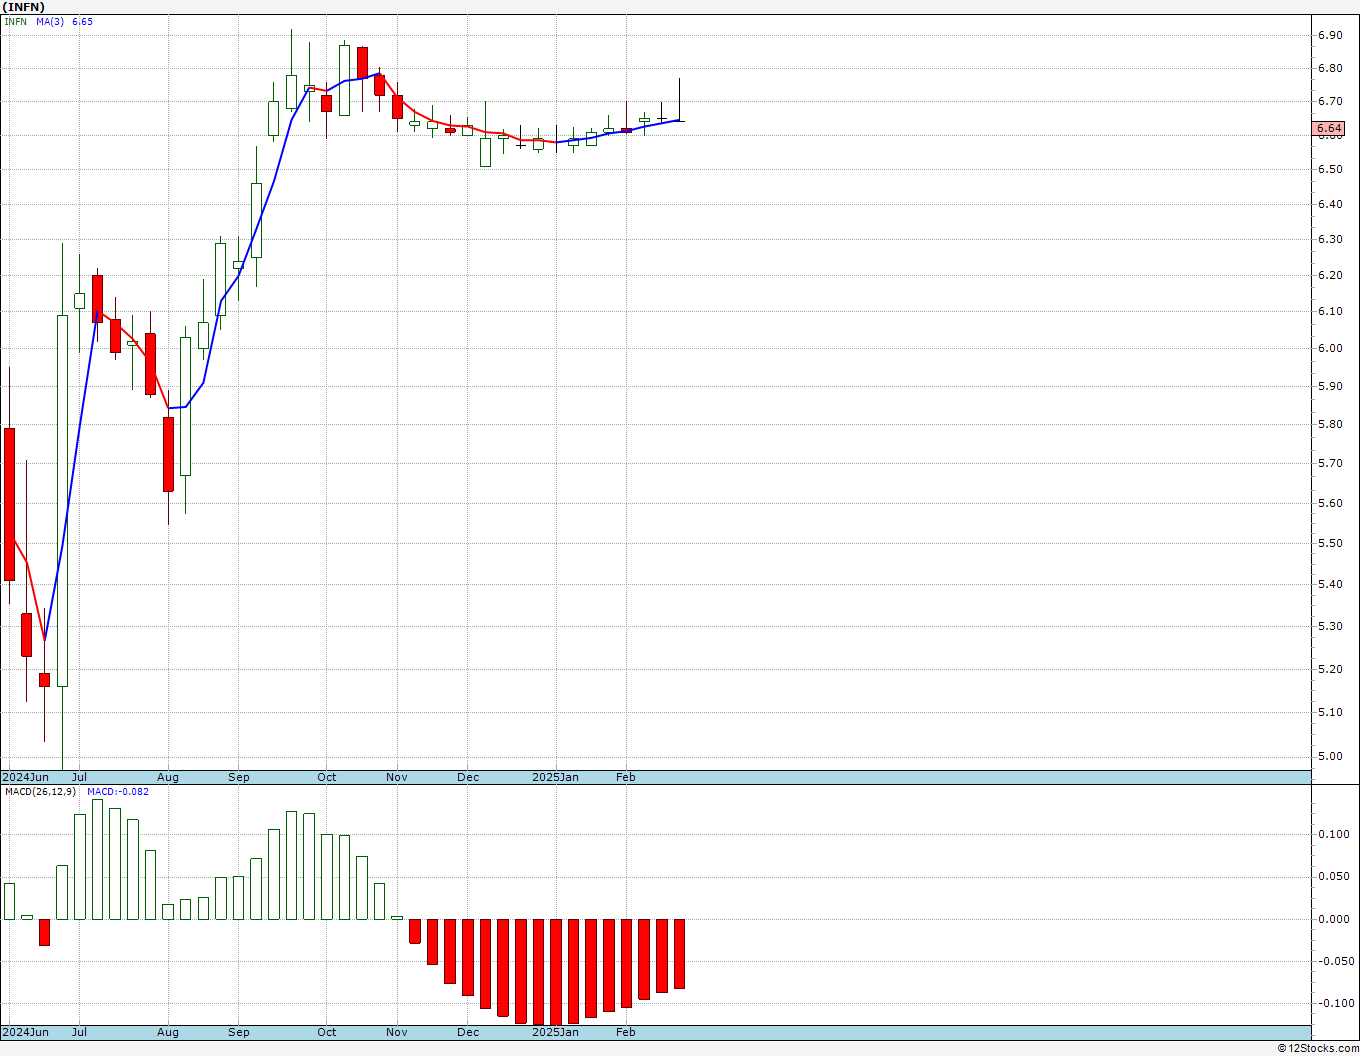Click the 5.60 price axis label

(x=1330, y=503)
